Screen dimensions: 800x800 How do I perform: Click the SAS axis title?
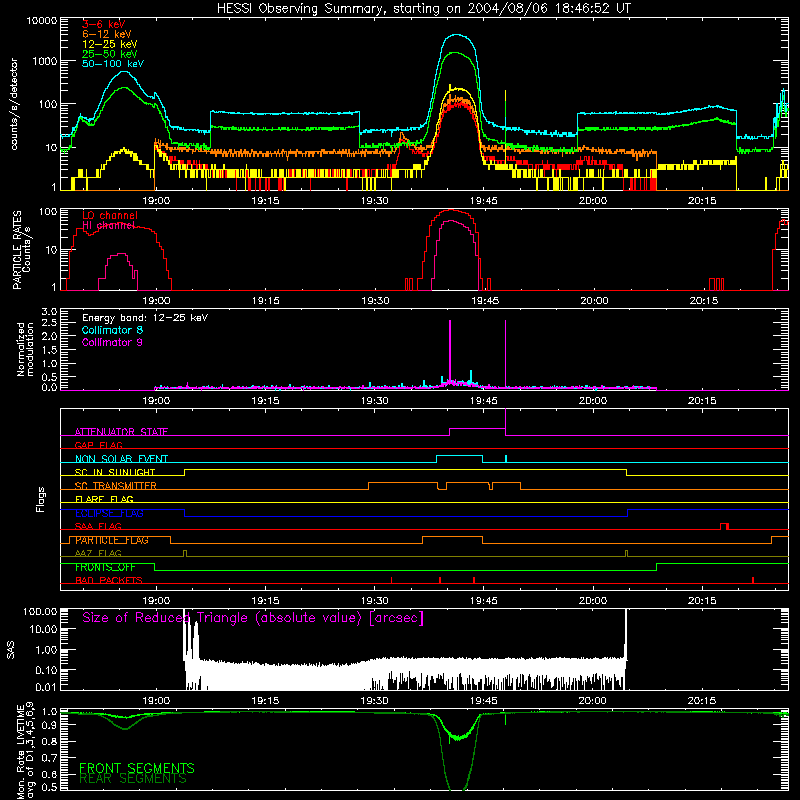[x=10, y=650]
